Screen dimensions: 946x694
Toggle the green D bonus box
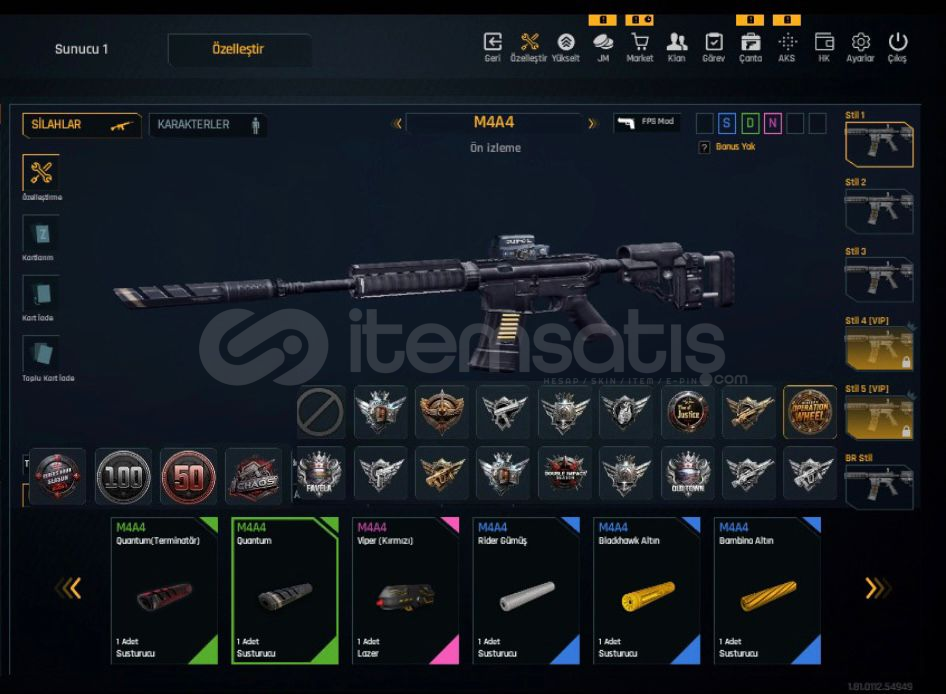pyautogui.click(x=750, y=123)
